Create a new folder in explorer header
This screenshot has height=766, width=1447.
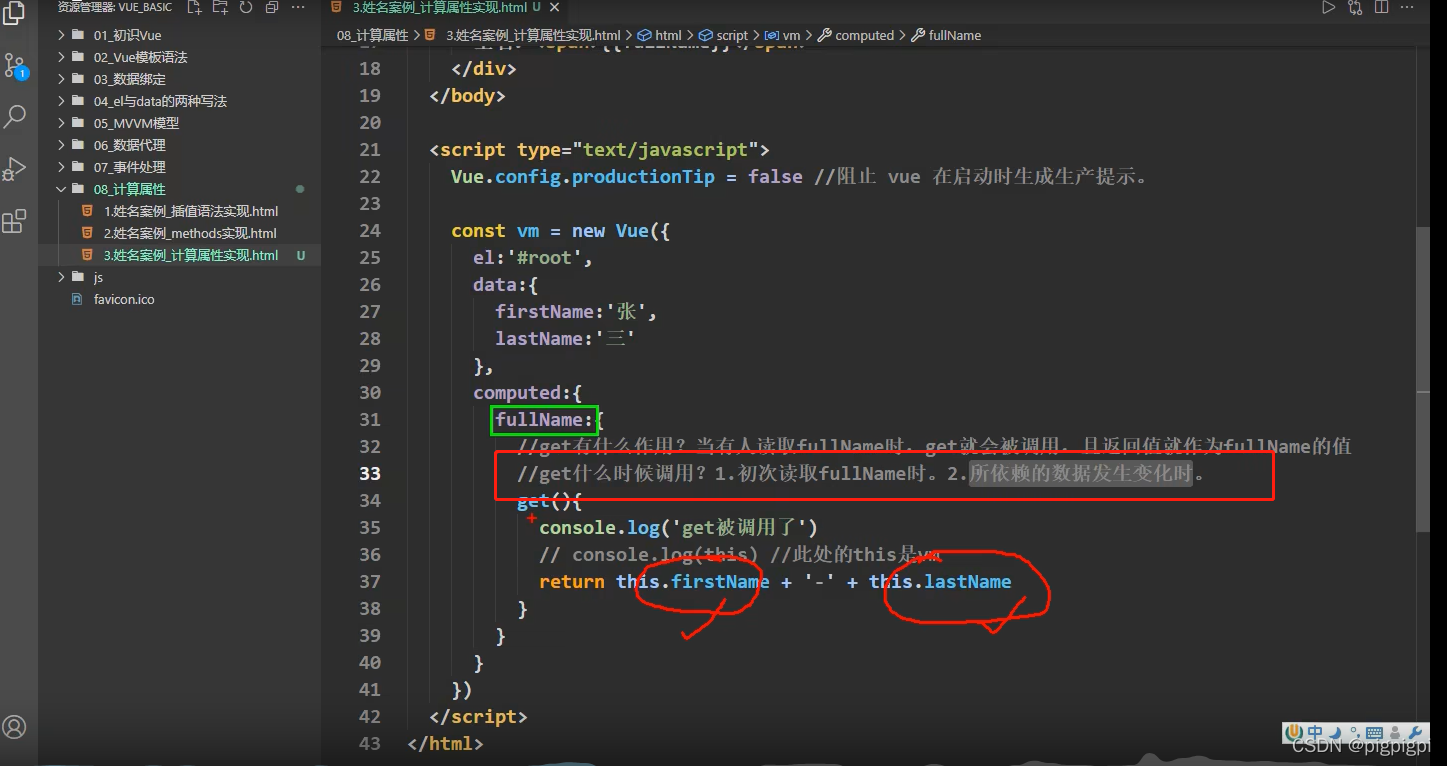tap(220, 7)
